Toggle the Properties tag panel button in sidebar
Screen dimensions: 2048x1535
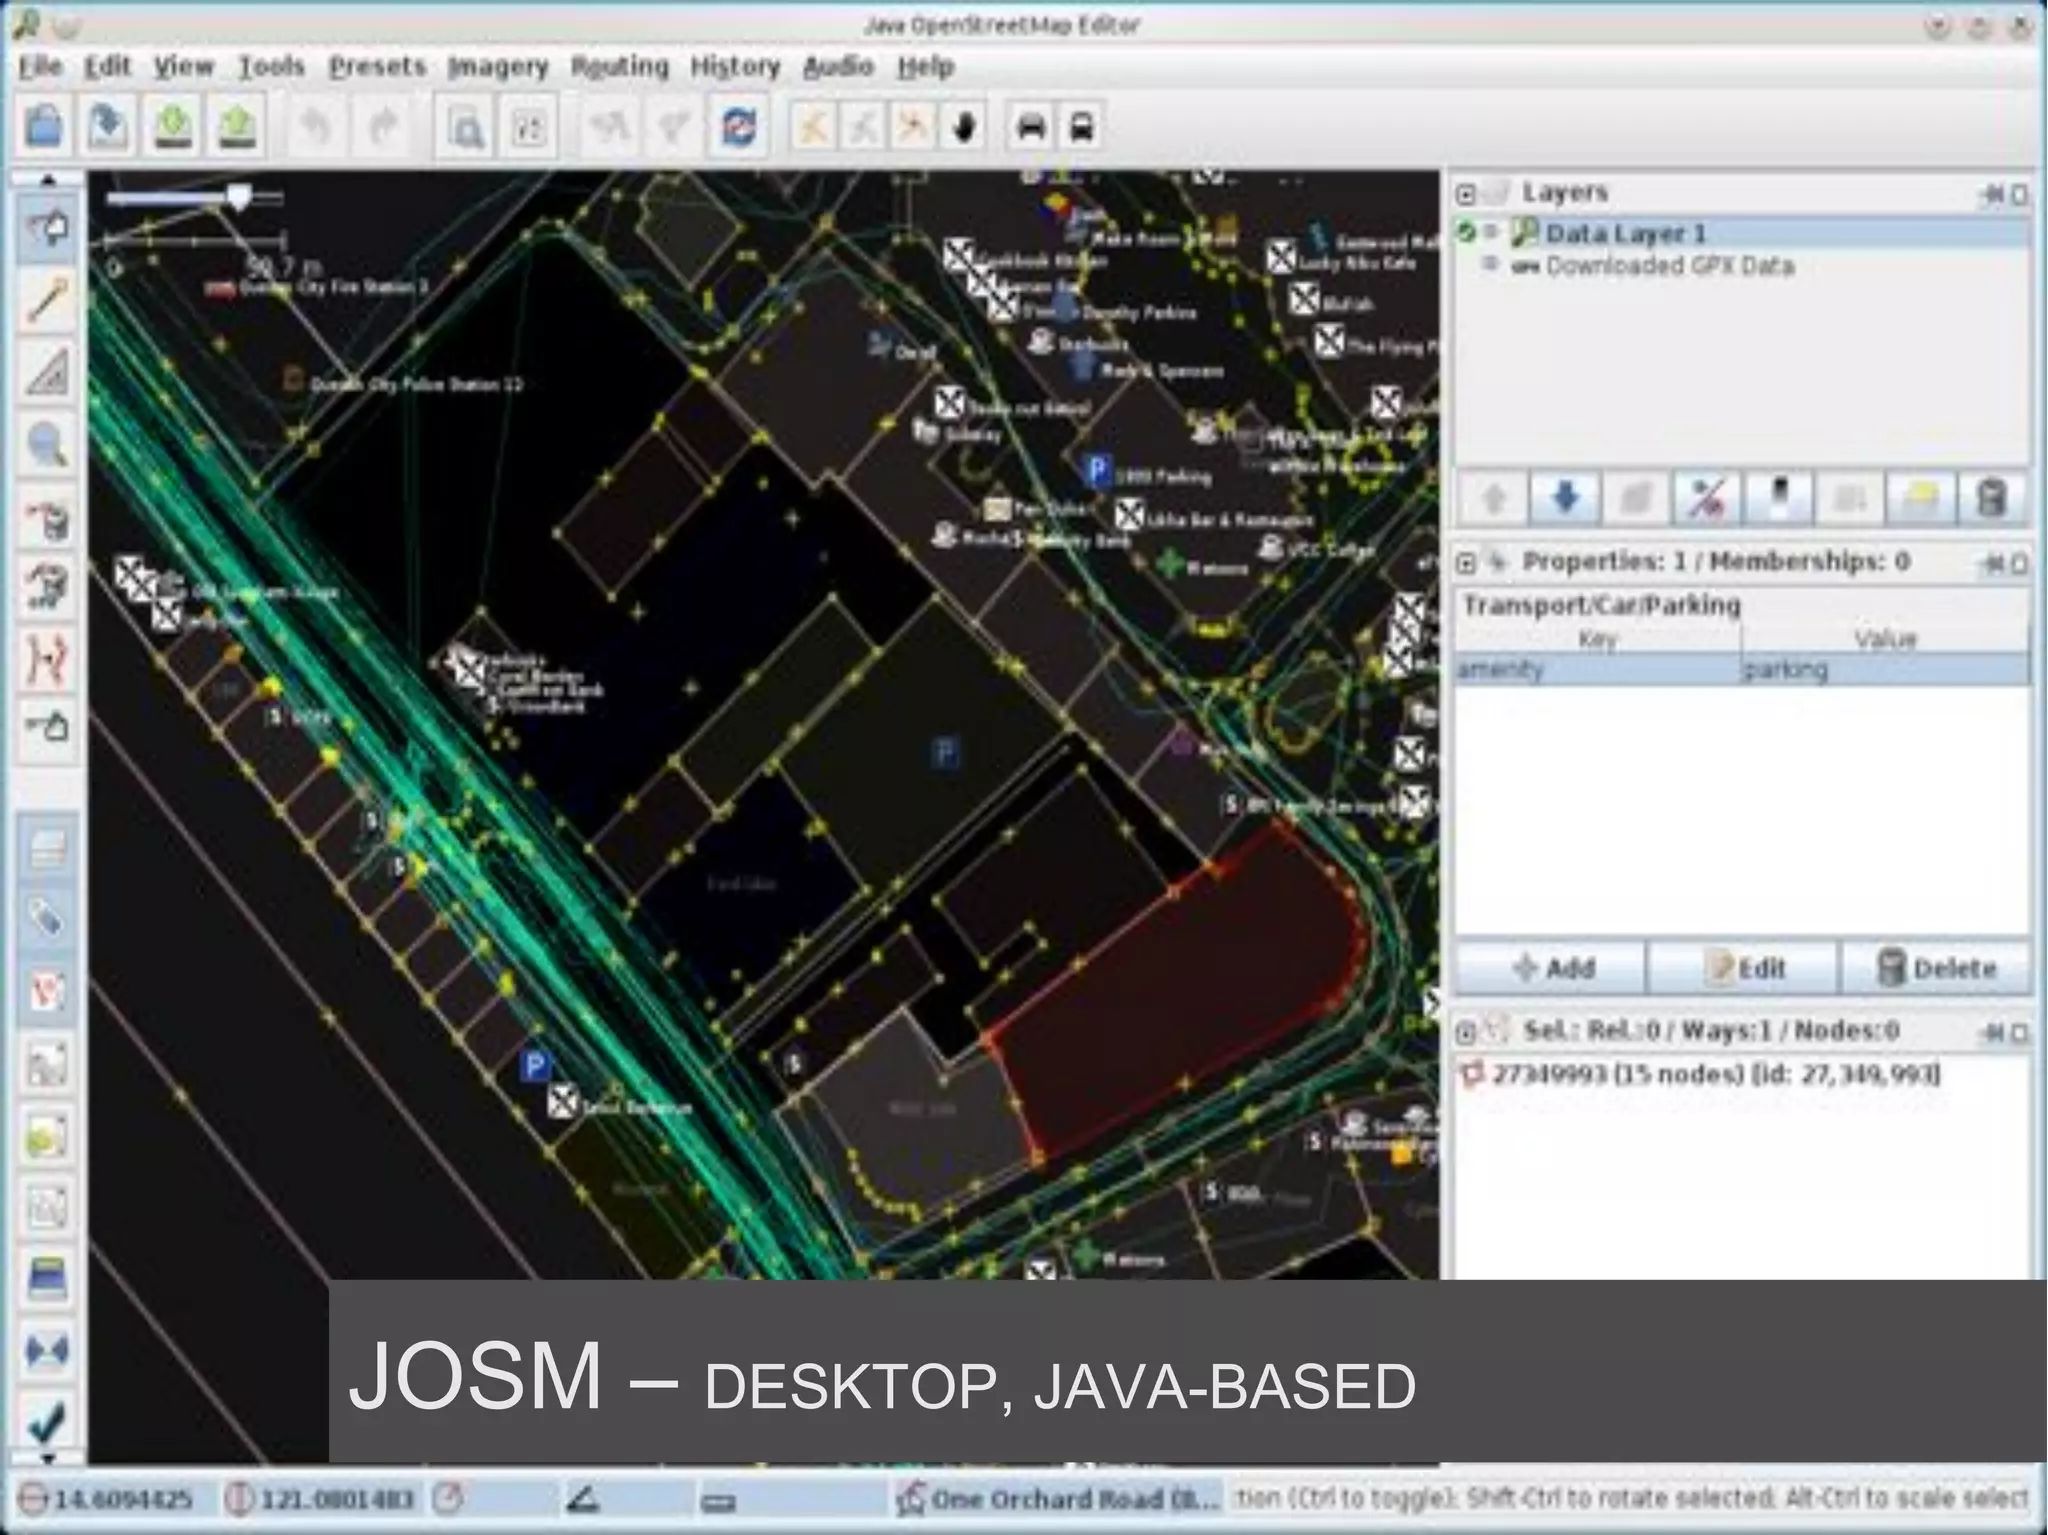(x=47, y=918)
